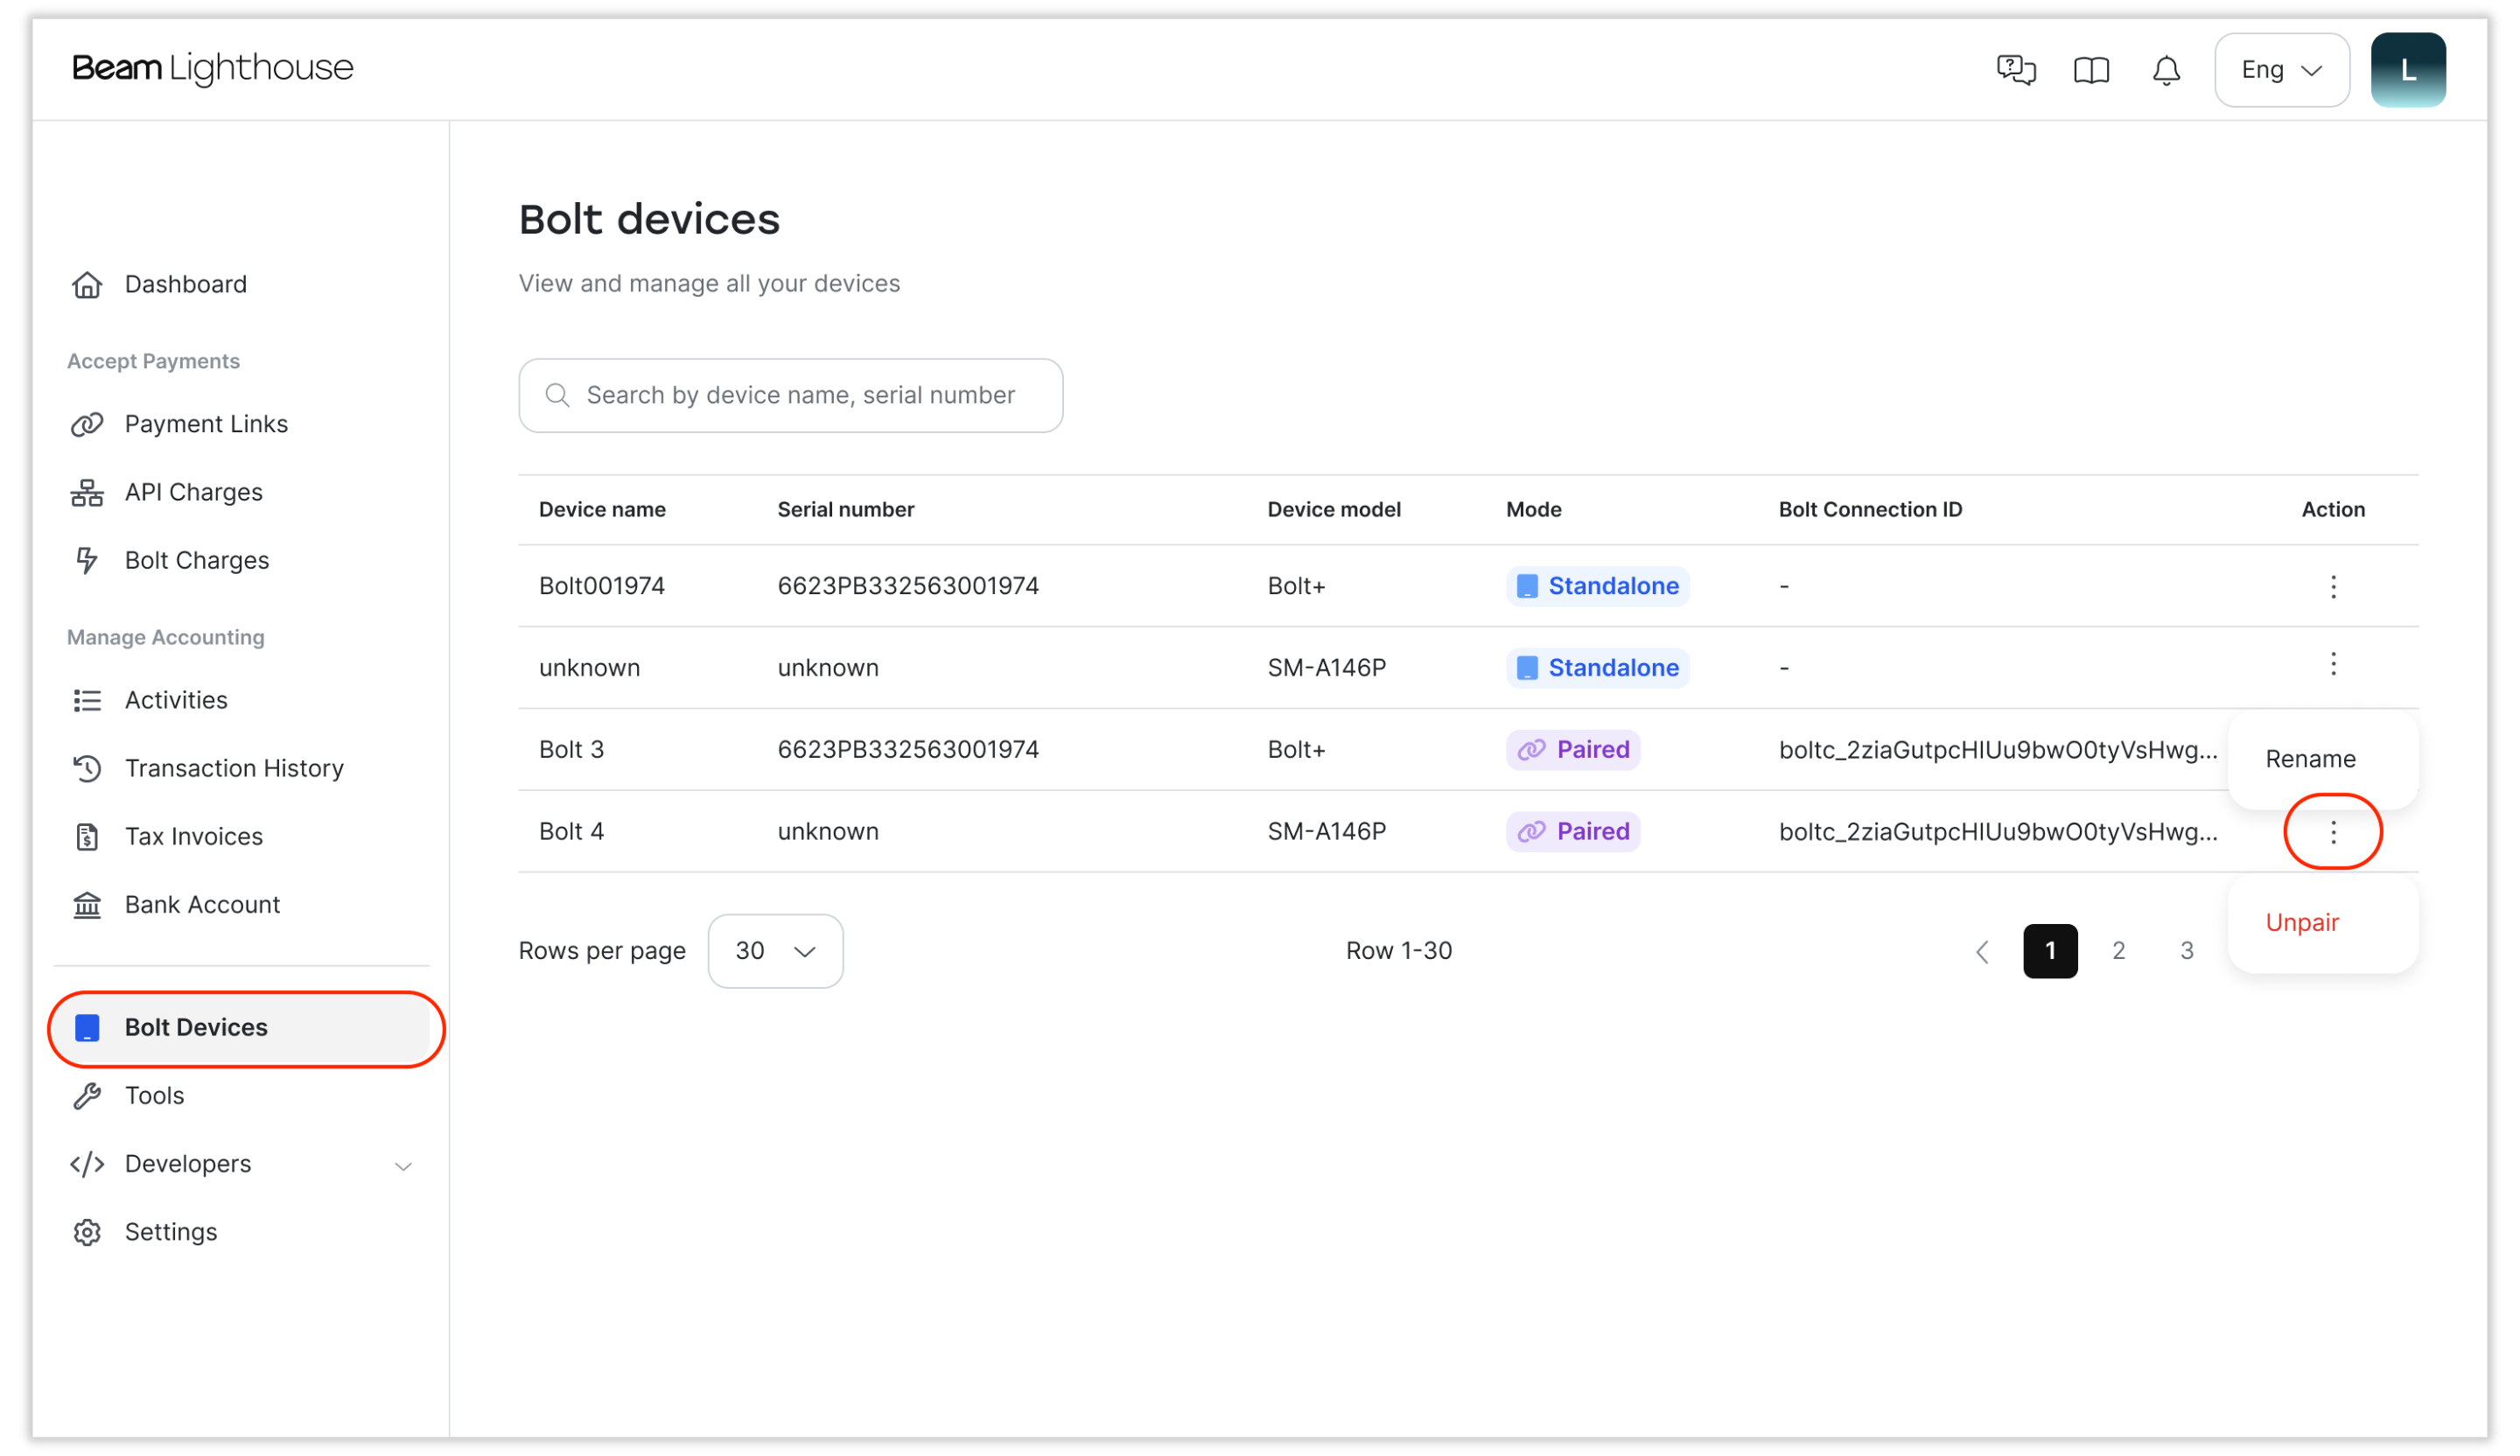
Task: Click Standalone badge in Bolt001974 row
Action: pyautogui.click(x=1598, y=586)
